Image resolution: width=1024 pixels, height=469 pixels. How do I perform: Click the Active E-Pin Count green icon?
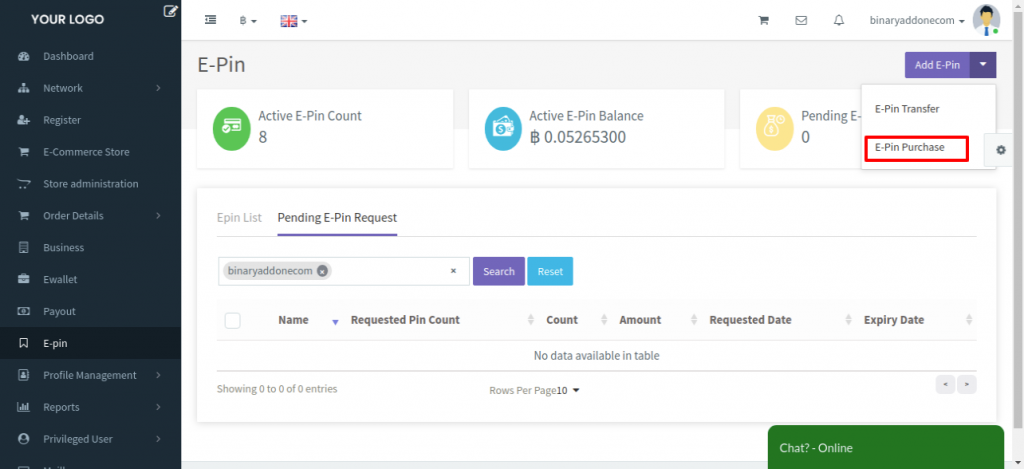pyautogui.click(x=232, y=128)
